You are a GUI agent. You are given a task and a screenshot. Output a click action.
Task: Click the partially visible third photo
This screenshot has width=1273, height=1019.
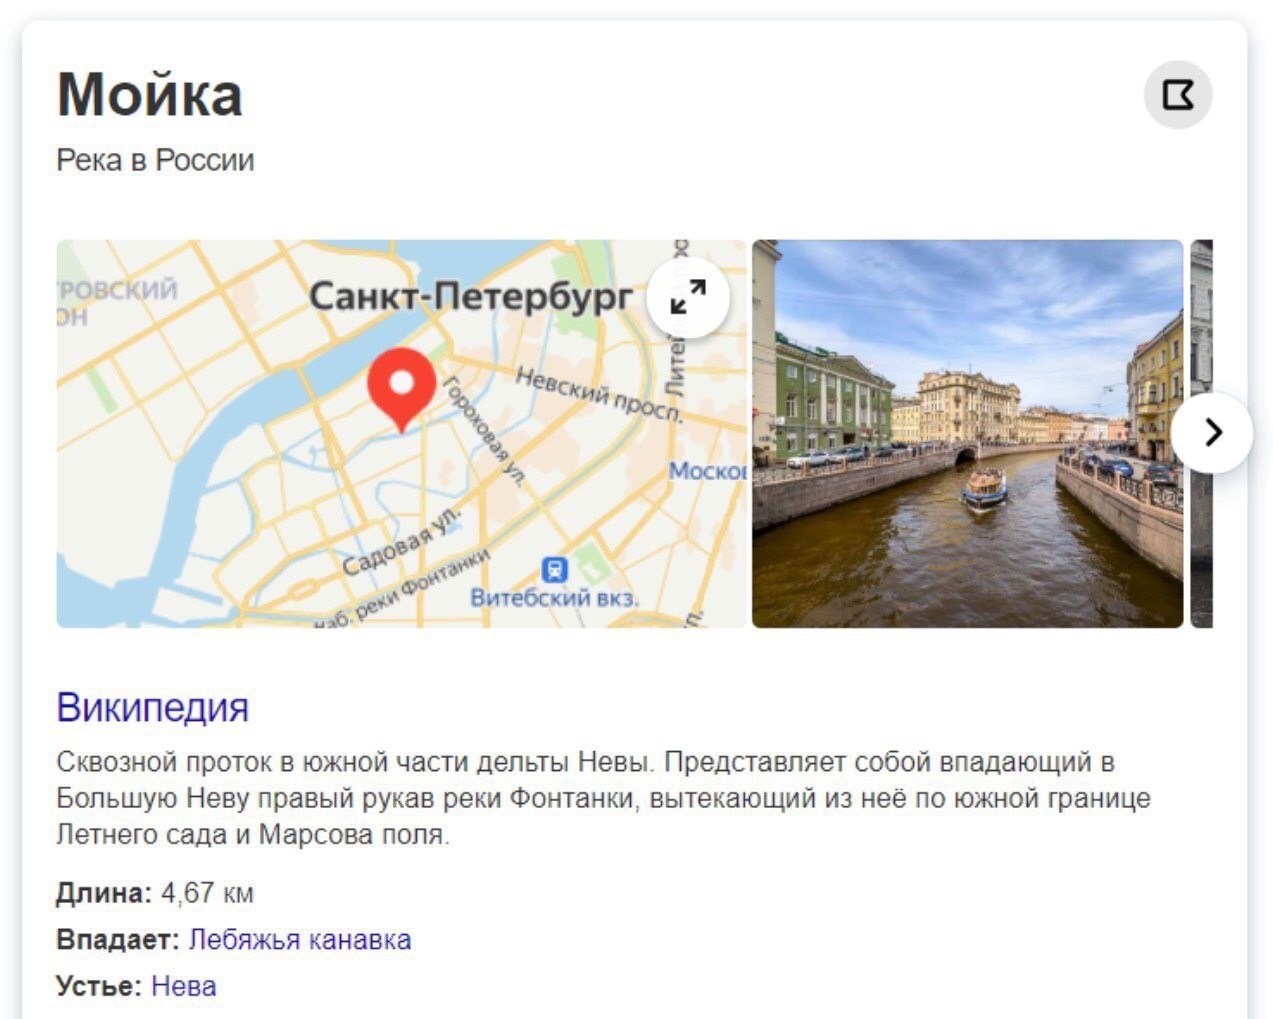[1201, 433]
